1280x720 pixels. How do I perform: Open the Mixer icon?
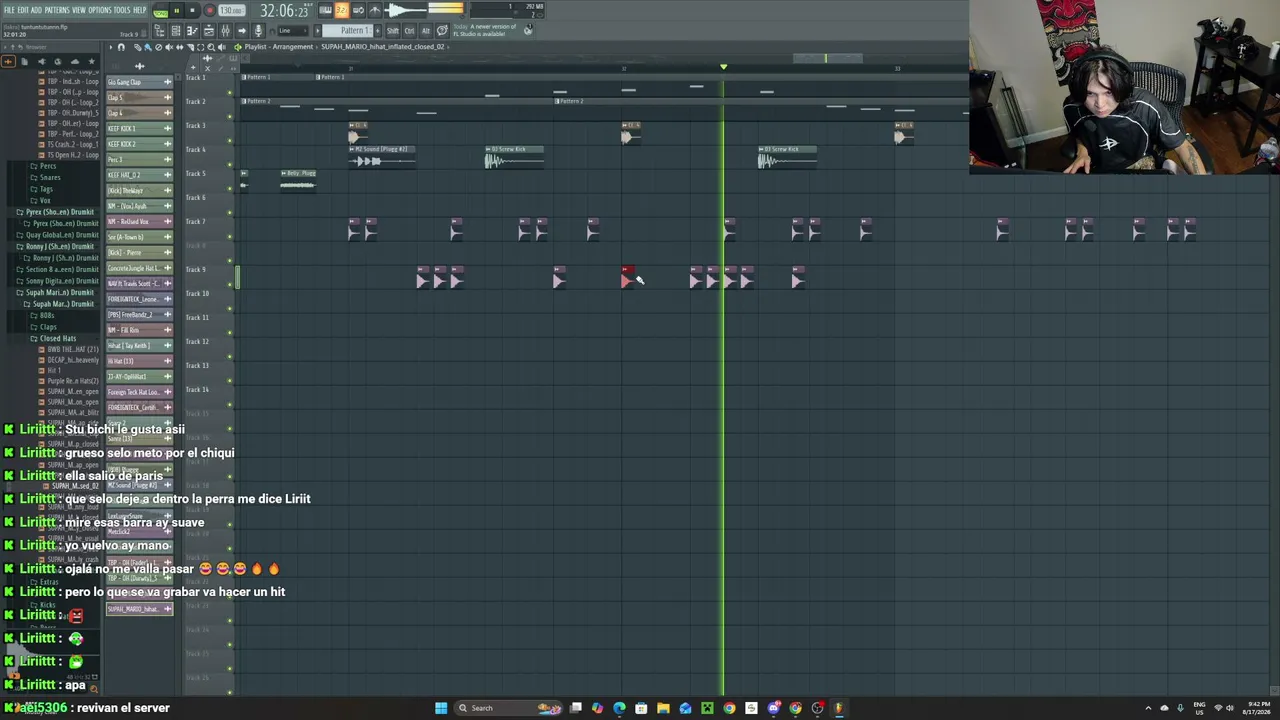(x=224, y=31)
